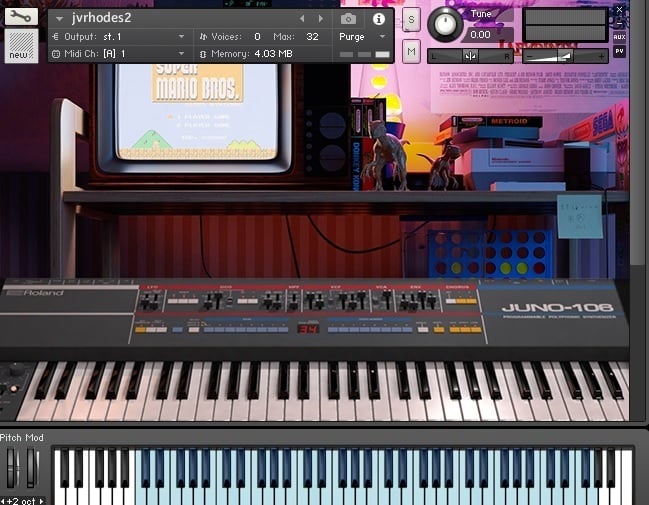This screenshot has height=505, width=649.
Task: Click the Juno-106 ENV sliders
Action: [x=418, y=300]
